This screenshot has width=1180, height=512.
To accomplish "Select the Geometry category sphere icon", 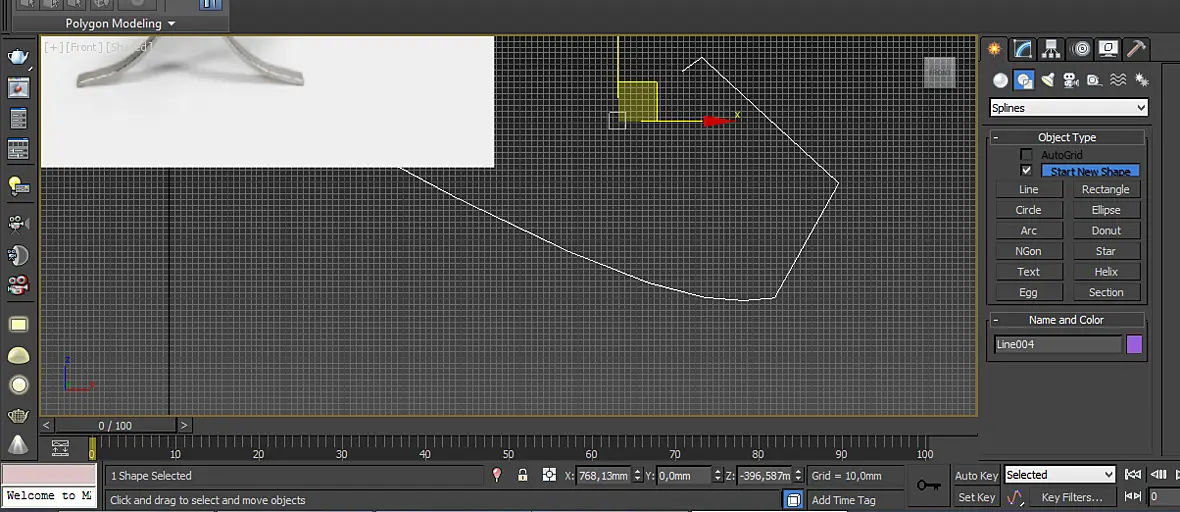I will pos(1000,80).
